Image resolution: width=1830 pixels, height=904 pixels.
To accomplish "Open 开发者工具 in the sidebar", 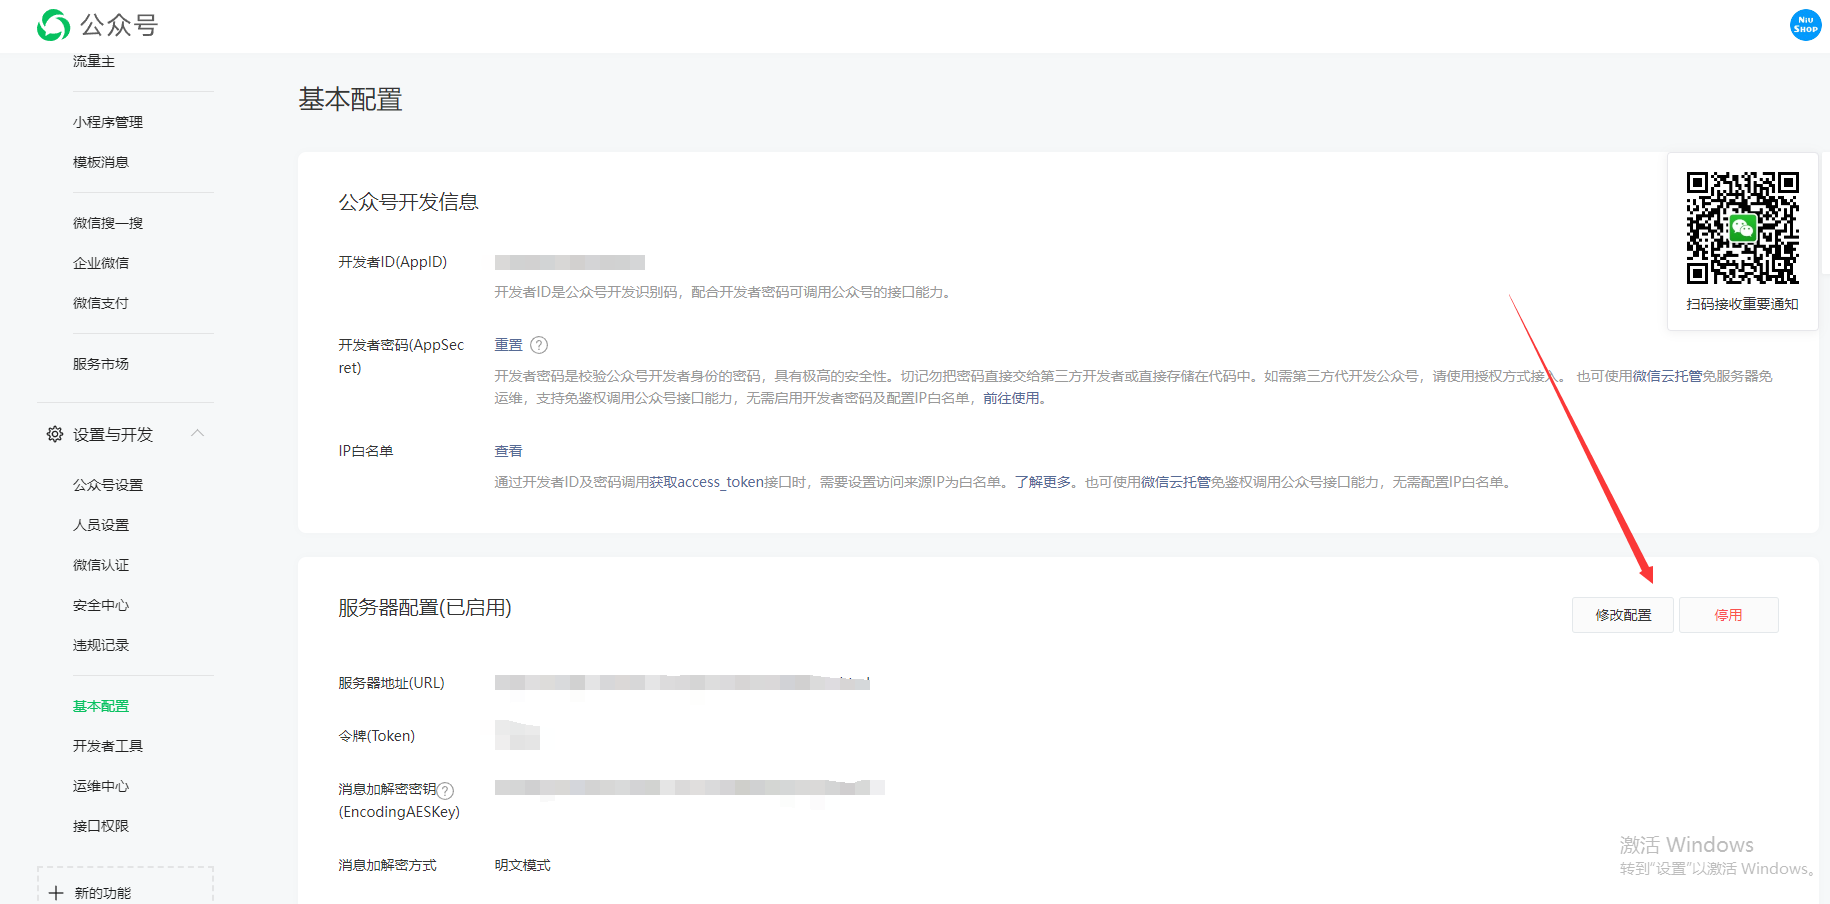I will 108,746.
